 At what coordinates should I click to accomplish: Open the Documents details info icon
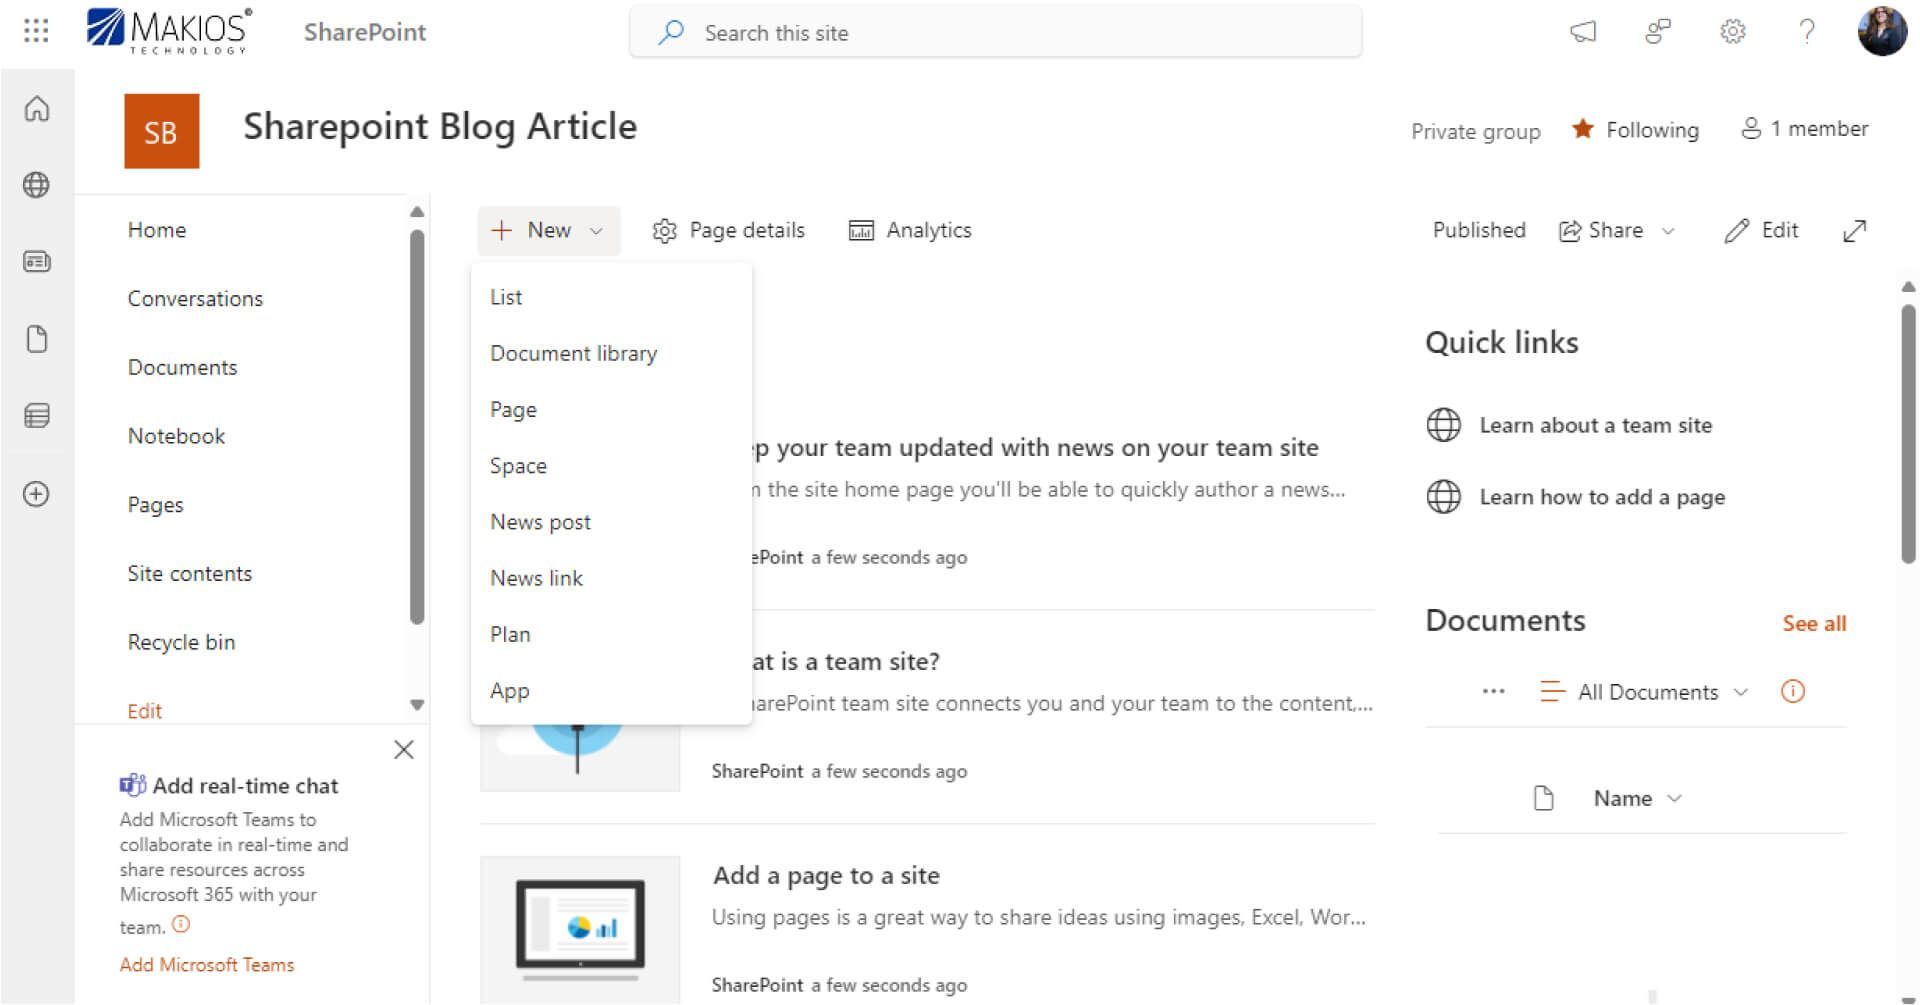(x=1793, y=691)
